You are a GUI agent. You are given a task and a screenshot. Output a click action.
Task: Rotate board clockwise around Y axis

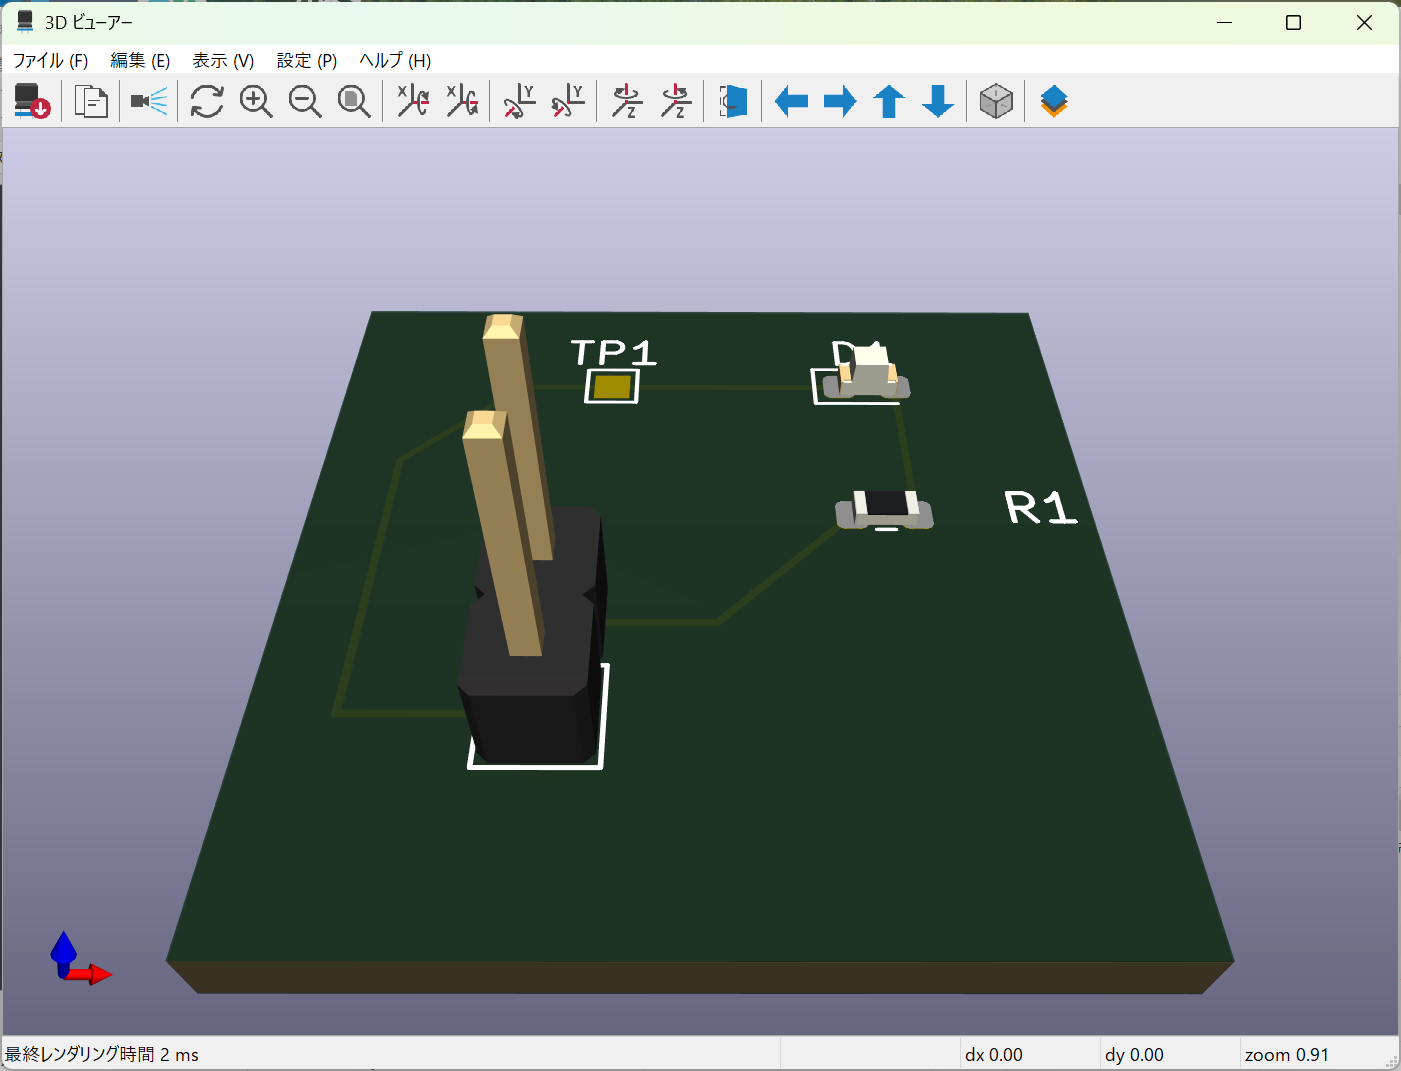point(517,100)
